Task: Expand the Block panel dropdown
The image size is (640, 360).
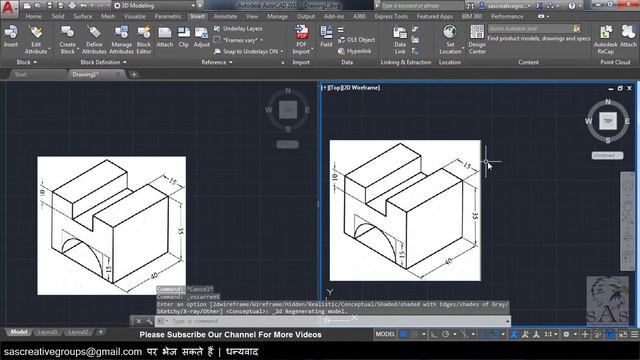Action: click(27, 62)
